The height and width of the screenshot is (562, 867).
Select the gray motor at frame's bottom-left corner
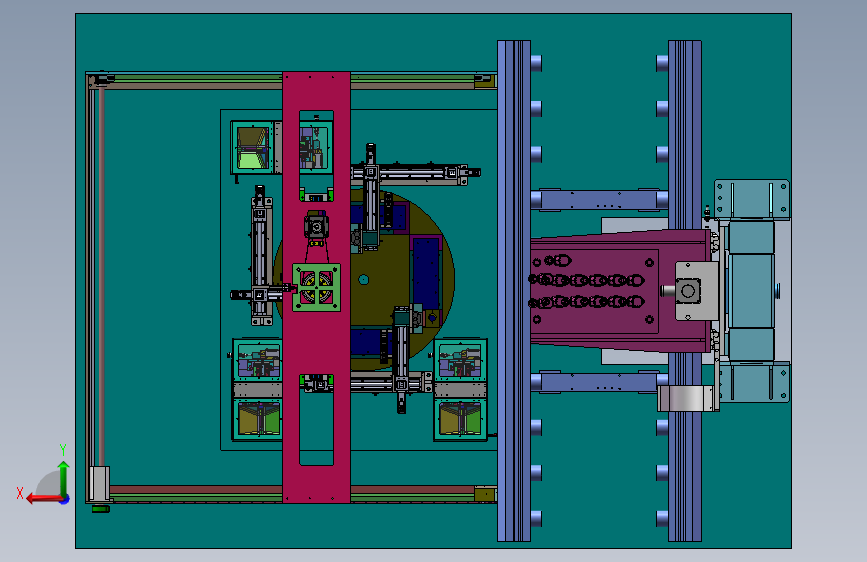[x=99, y=484]
